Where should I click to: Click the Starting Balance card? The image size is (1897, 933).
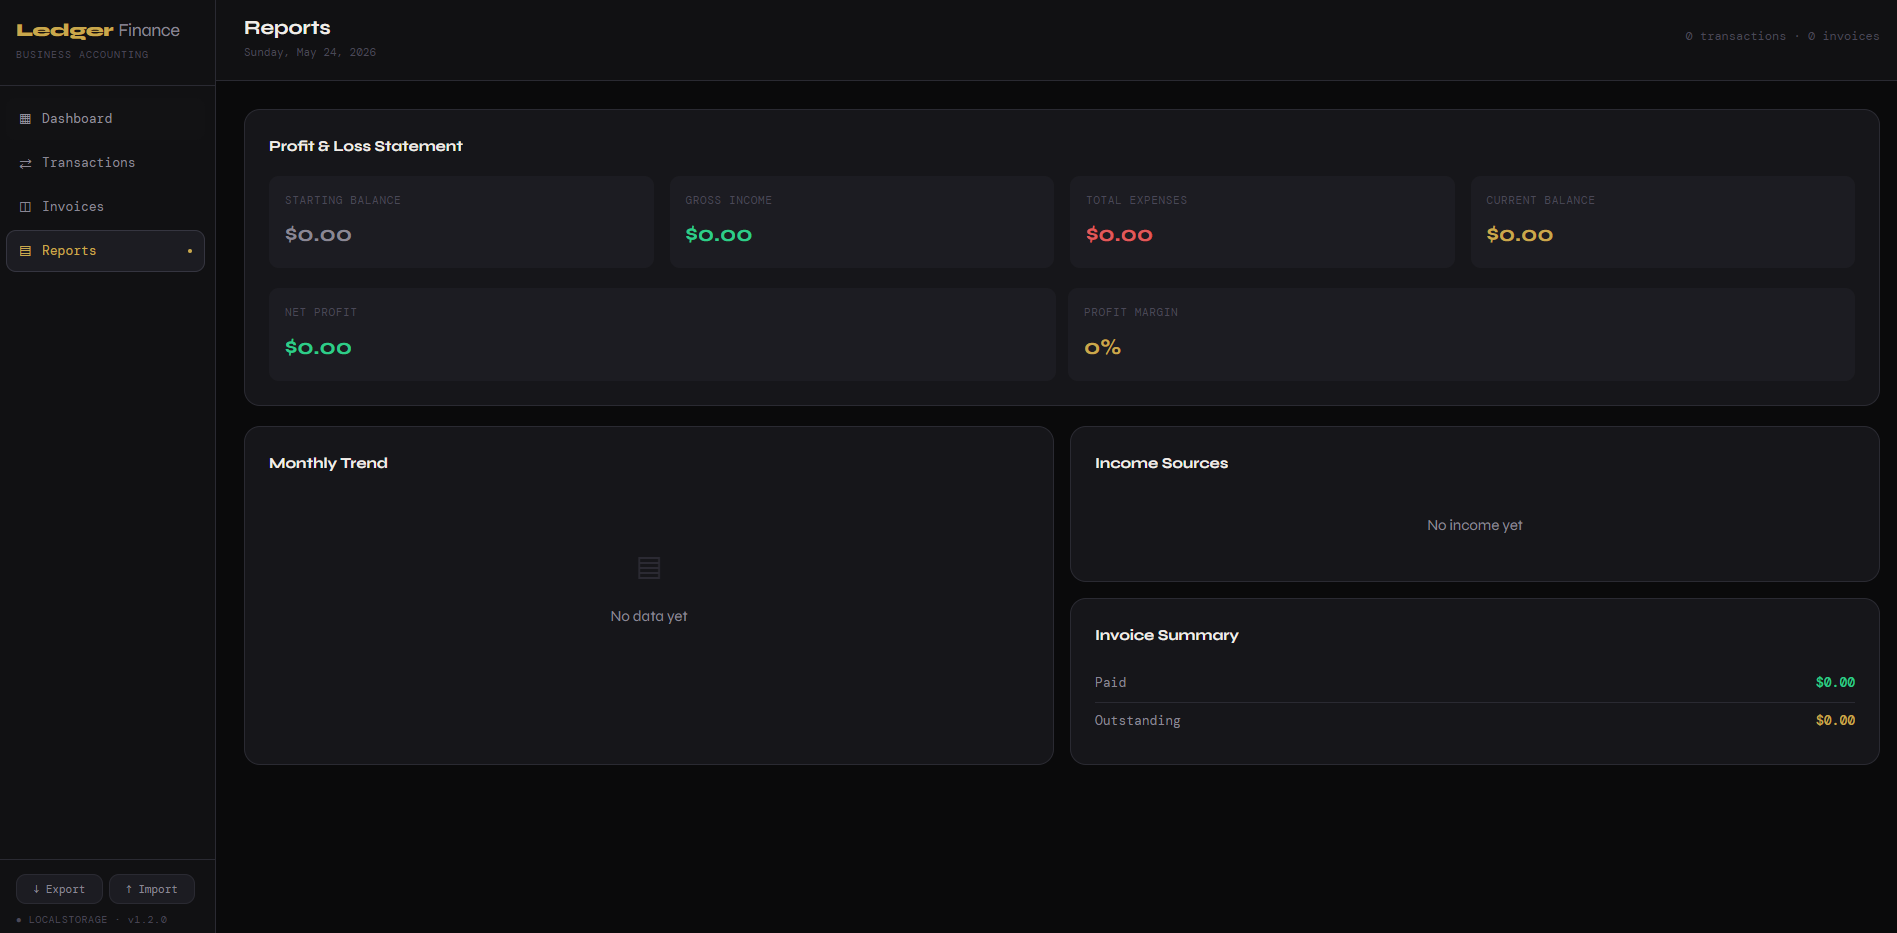coord(461,222)
